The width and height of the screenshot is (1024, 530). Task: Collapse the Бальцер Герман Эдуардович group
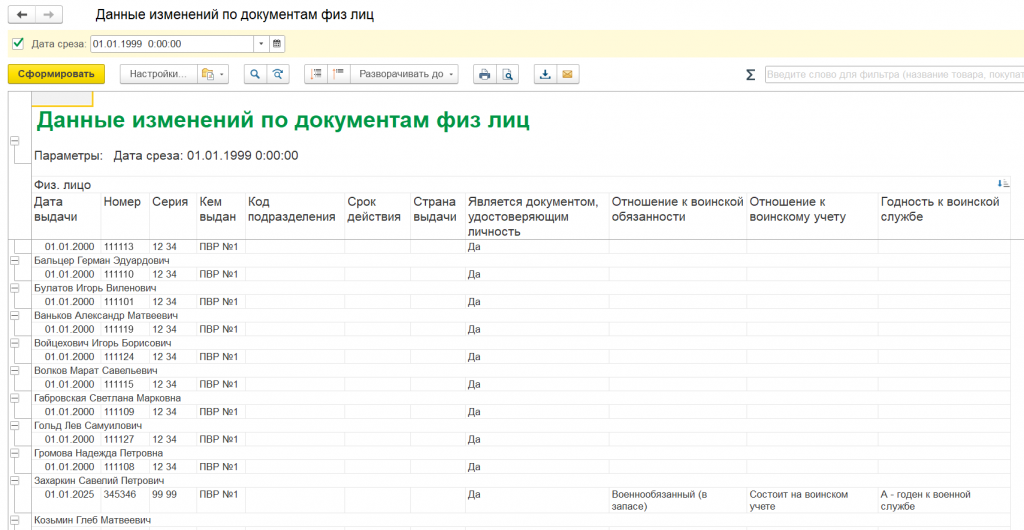tap(14, 260)
